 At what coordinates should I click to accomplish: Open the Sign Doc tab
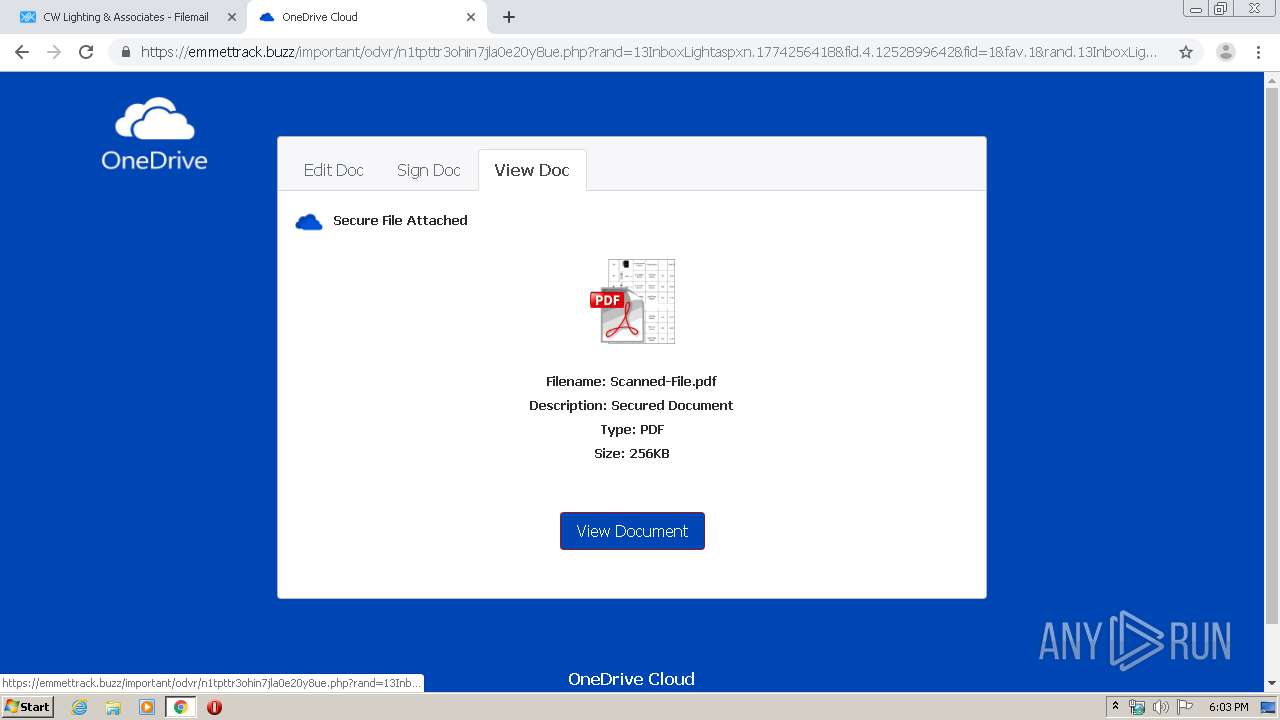click(429, 170)
